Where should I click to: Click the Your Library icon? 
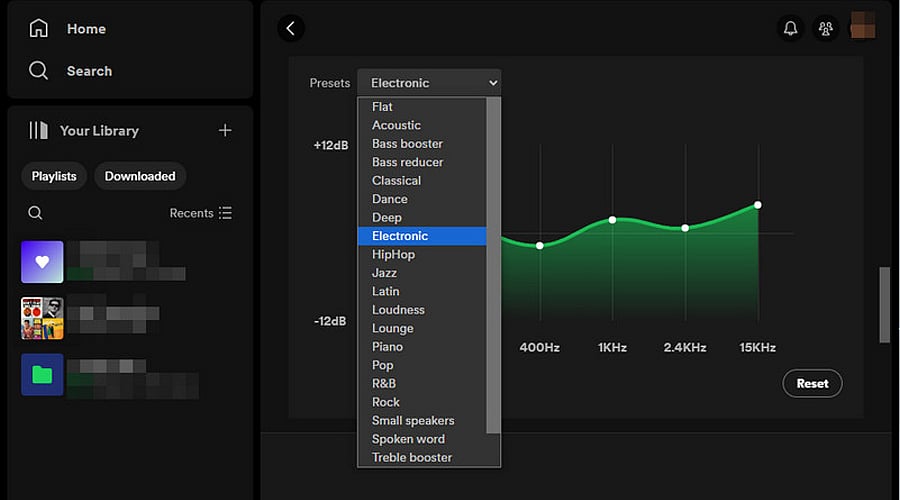tap(39, 130)
